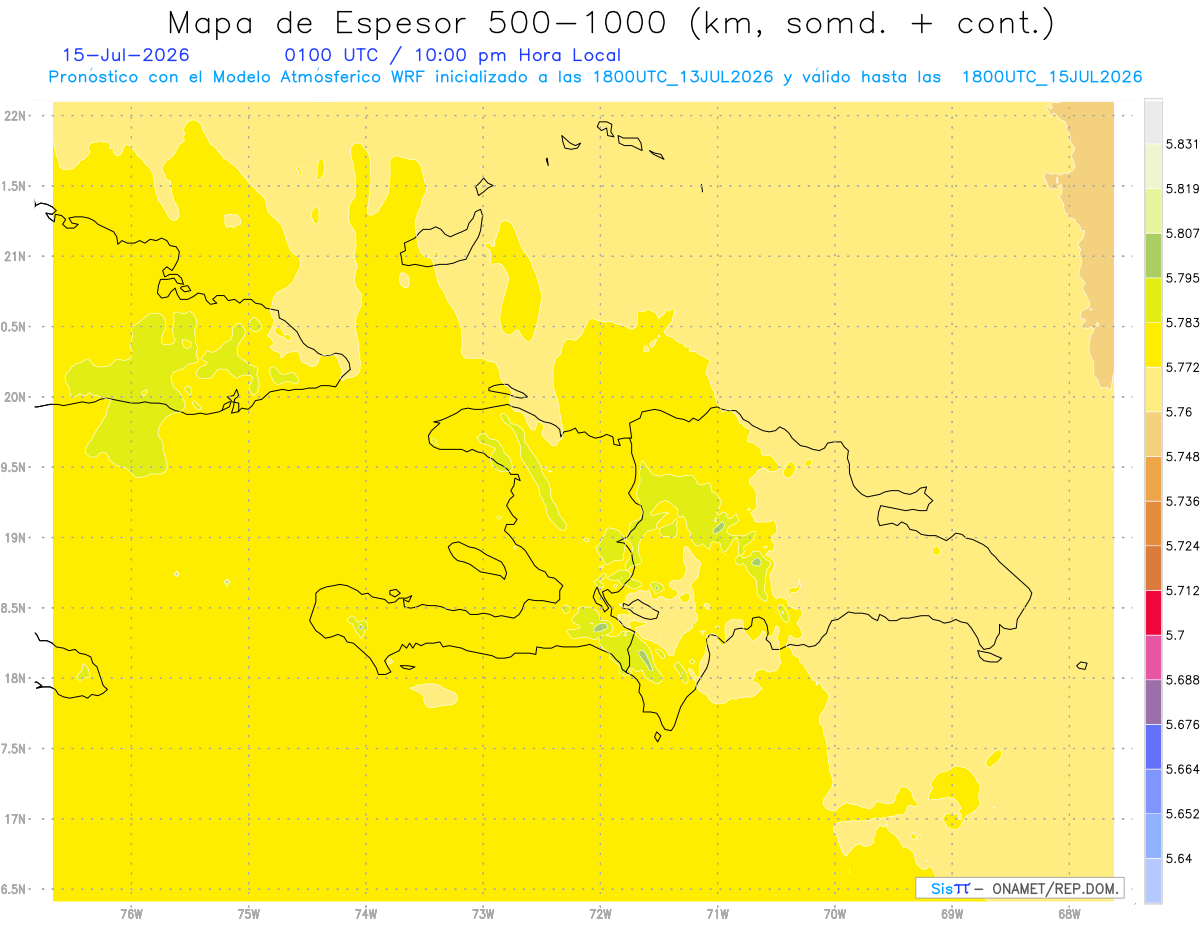
Task: Click the '72W' longitude label
Action: (600, 914)
